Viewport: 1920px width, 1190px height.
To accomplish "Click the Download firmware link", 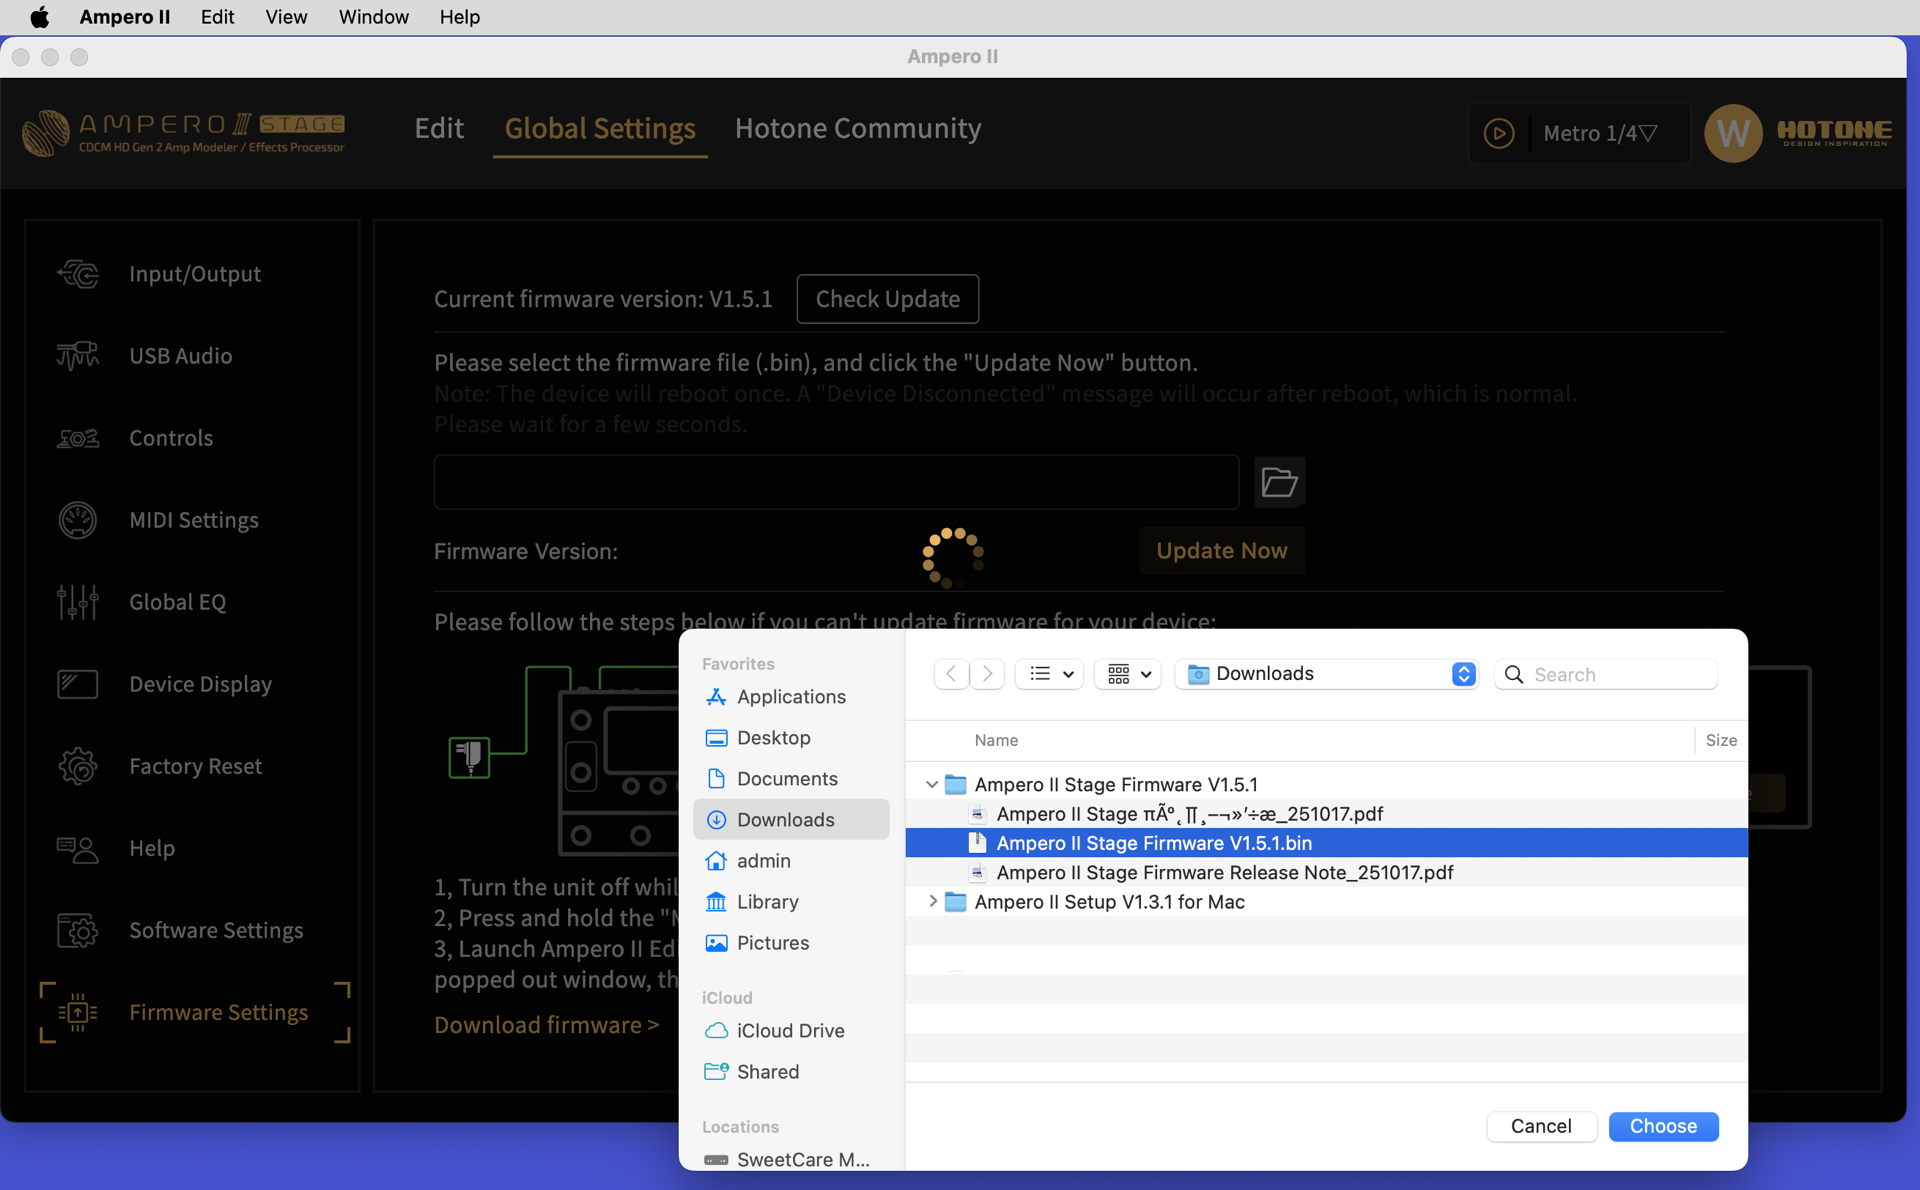I will click(546, 1024).
